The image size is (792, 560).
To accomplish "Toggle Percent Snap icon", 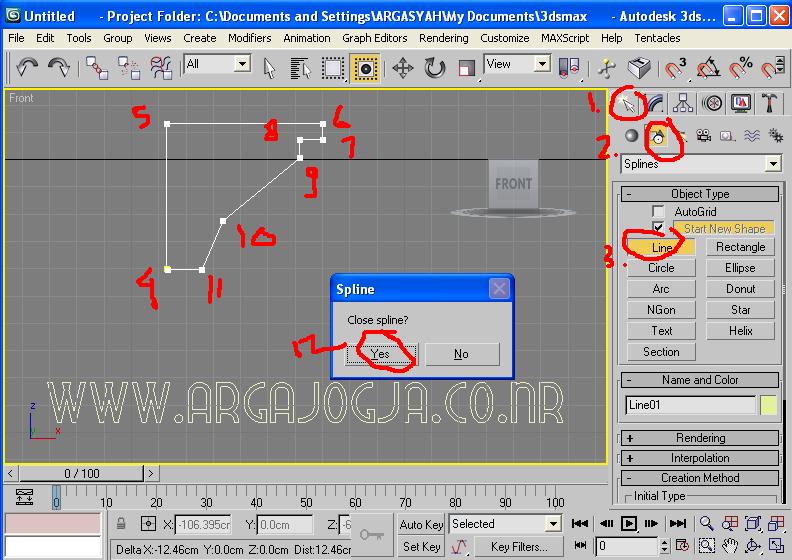I will coord(740,68).
